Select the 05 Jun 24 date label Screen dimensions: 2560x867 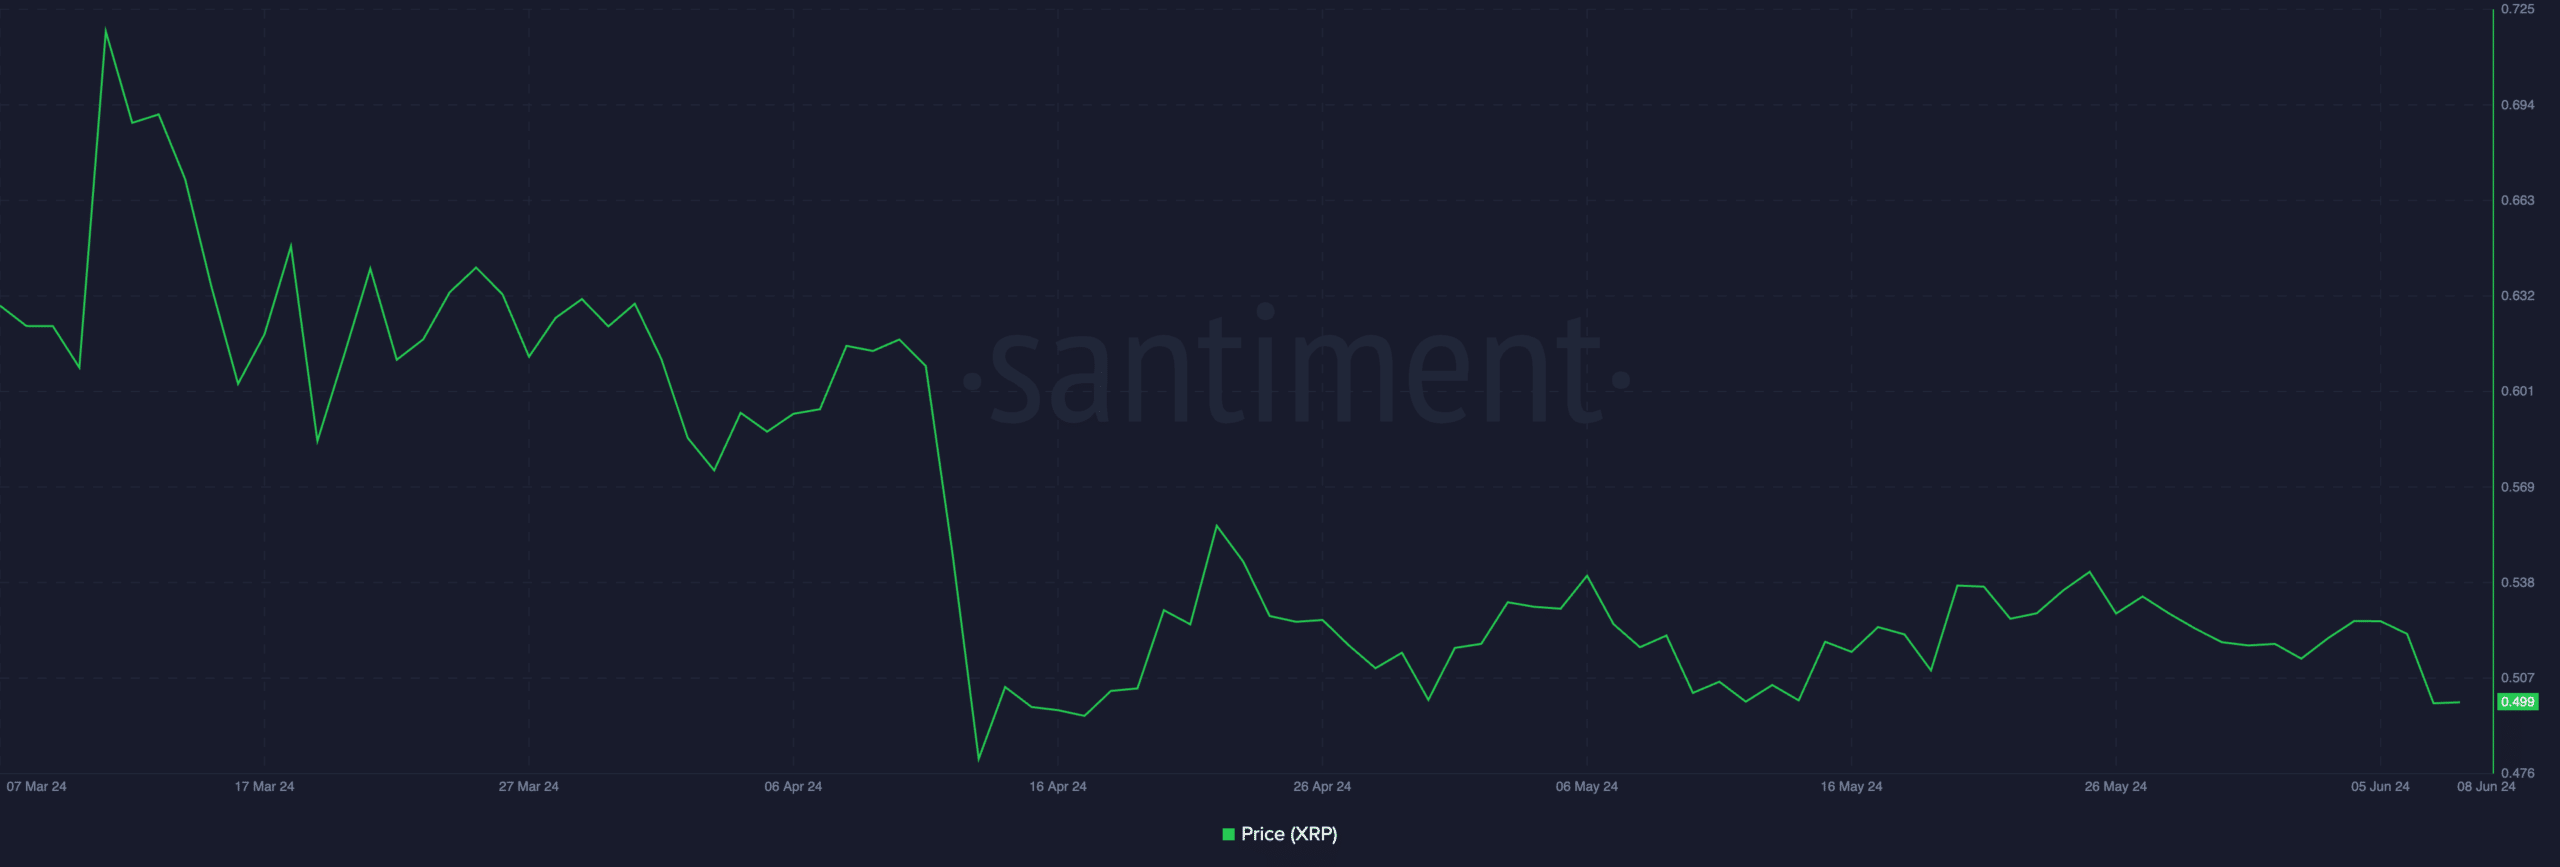pyautogui.click(x=2380, y=787)
